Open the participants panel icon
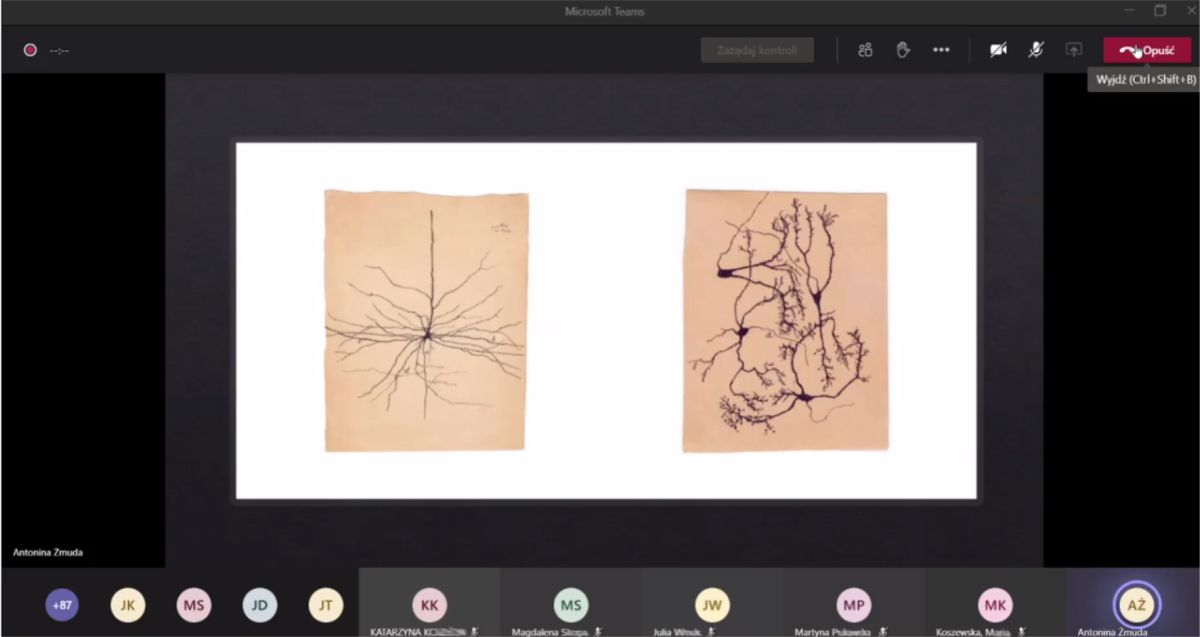The width and height of the screenshot is (1200, 637). point(865,50)
